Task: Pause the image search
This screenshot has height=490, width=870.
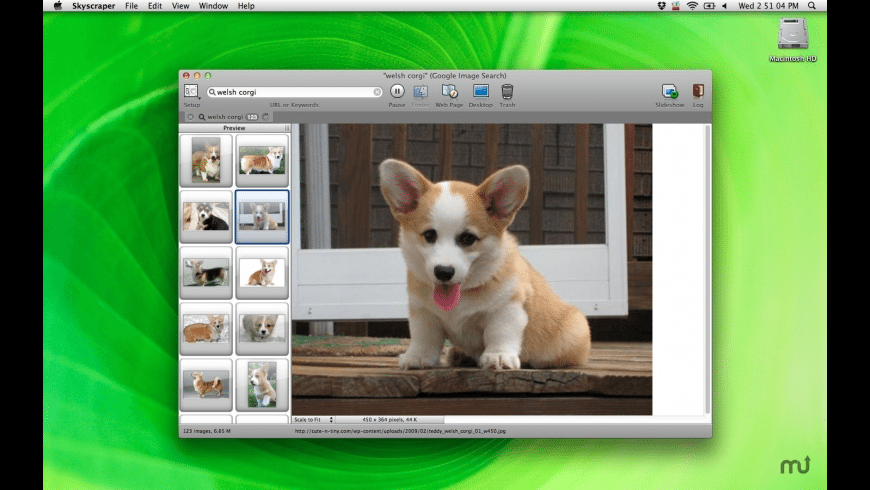Action: (396, 92)
